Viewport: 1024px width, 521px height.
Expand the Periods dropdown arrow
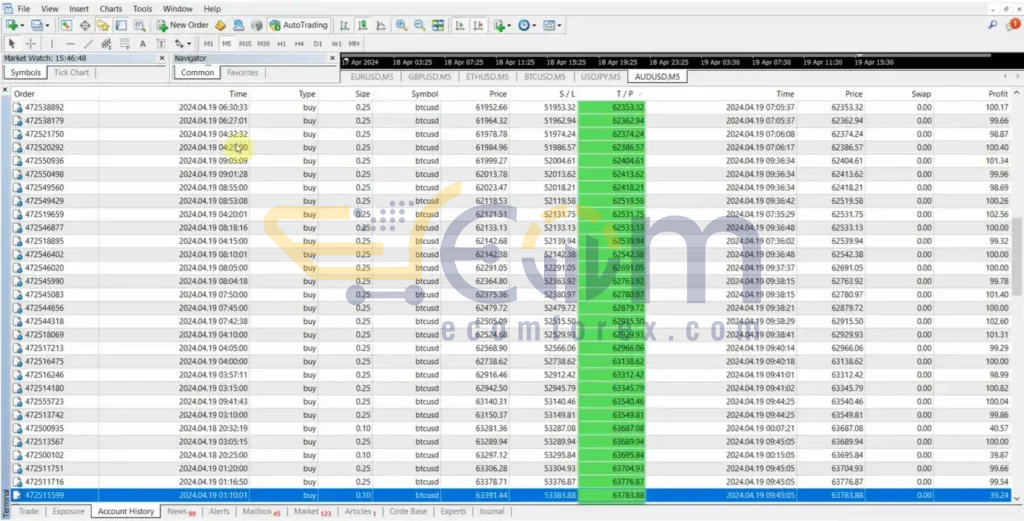tap(534, 25)
